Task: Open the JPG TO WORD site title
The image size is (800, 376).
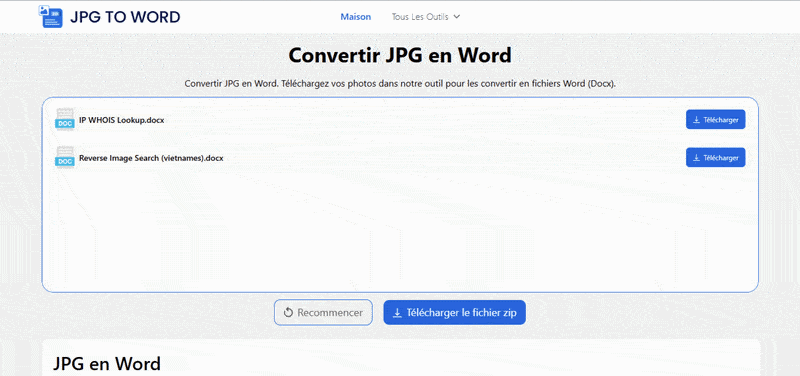Action: point(125,17)
